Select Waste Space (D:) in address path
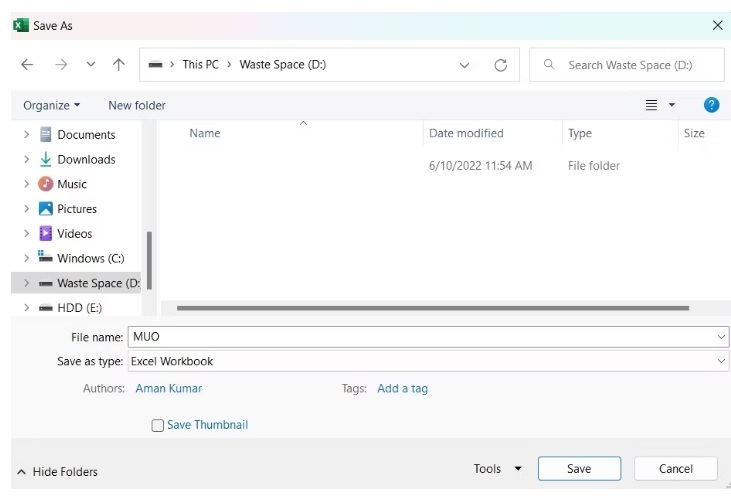 [283, 64]
